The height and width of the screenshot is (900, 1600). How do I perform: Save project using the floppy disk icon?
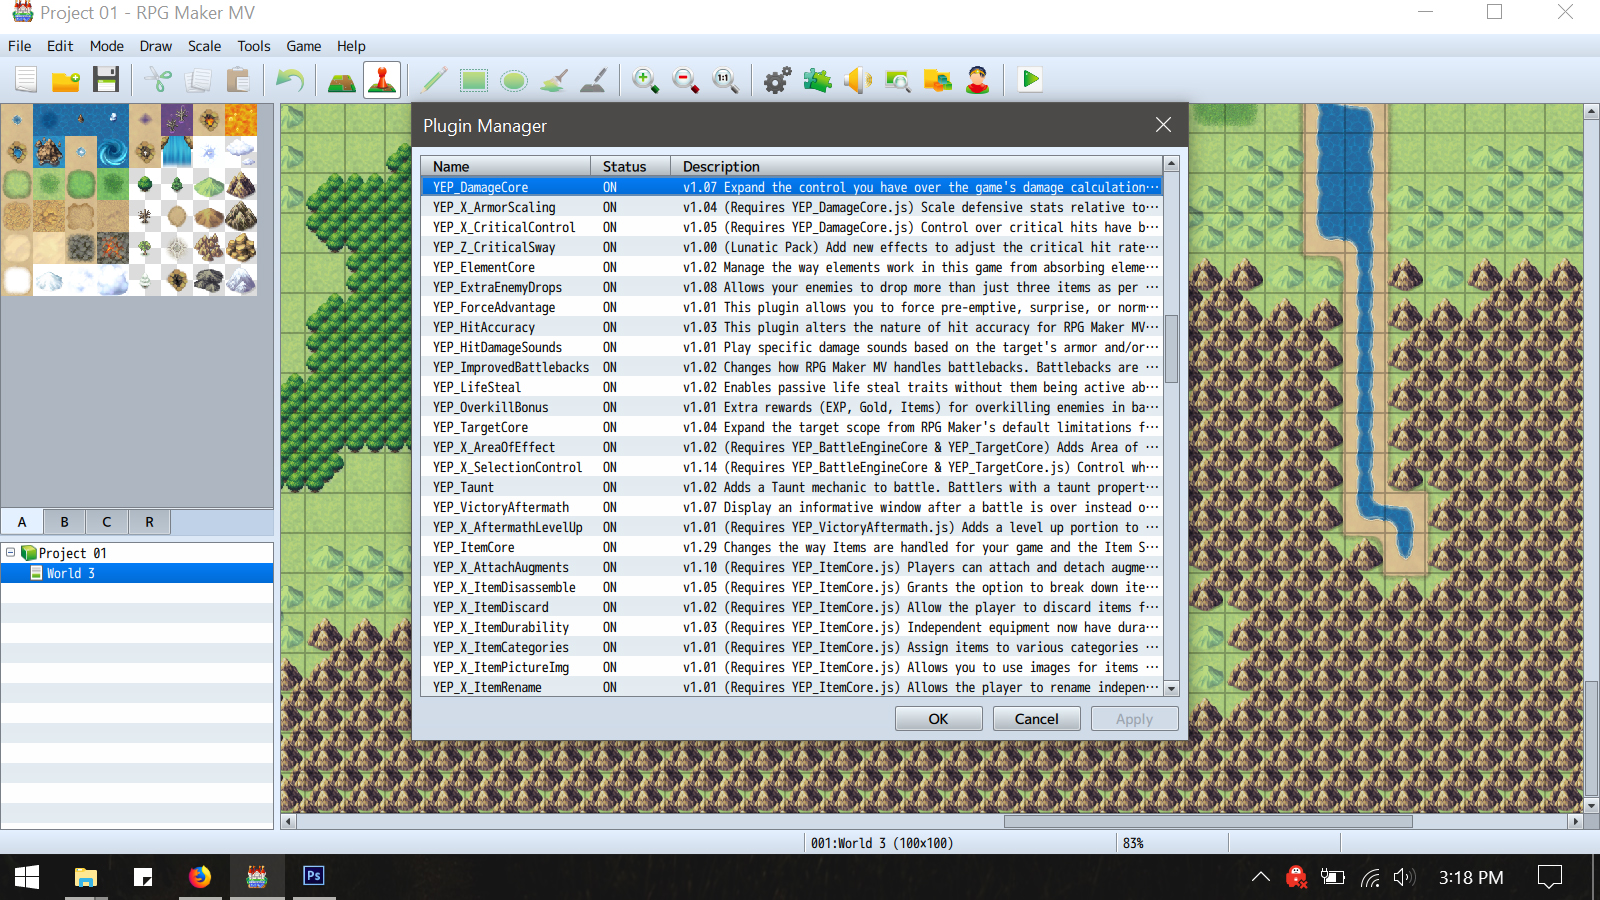(106, 80)
